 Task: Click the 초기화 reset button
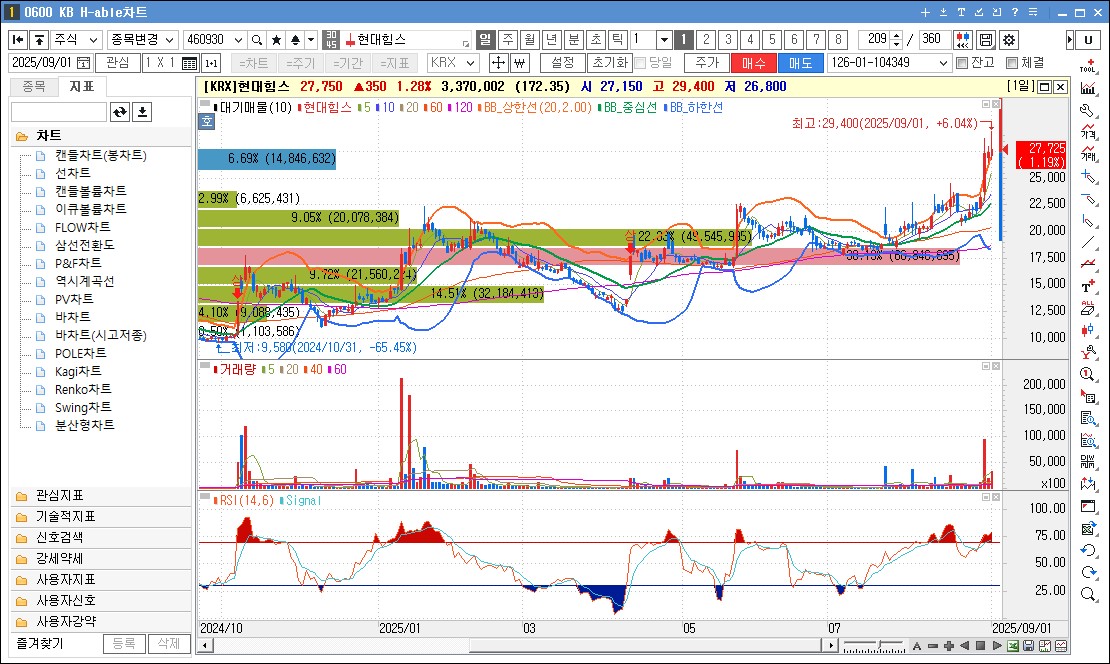point(610,63)
